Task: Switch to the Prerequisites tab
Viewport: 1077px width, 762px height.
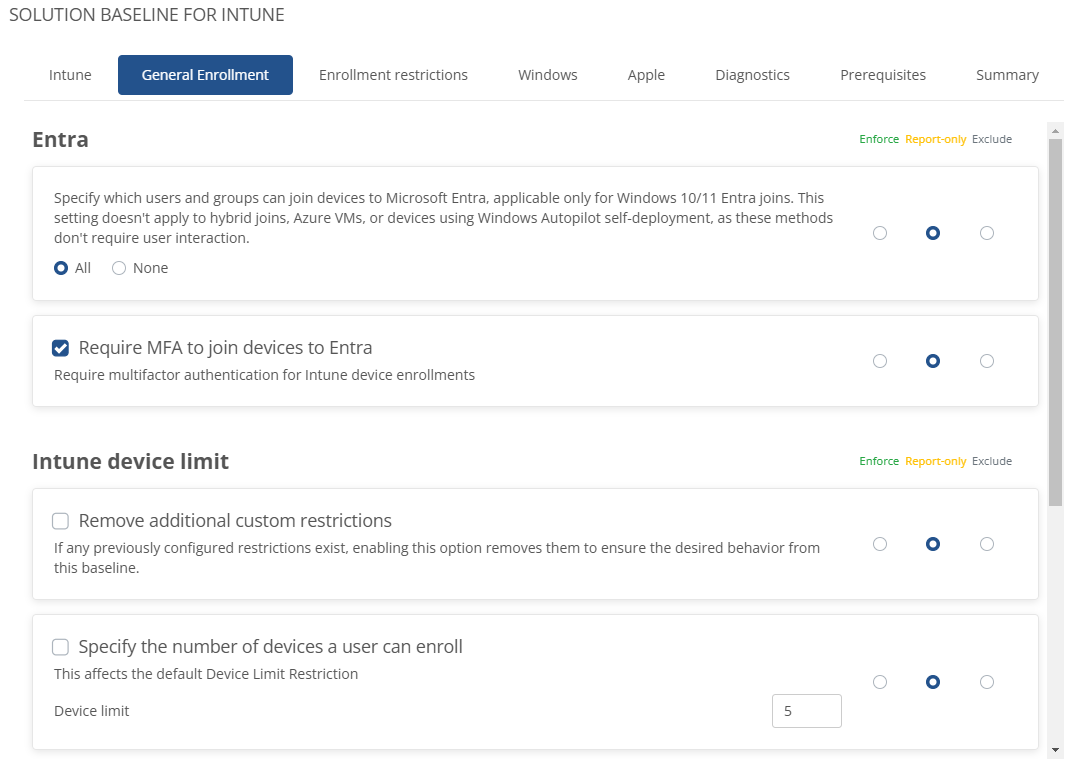Action: pyautogui.click(x=883, y=75)
